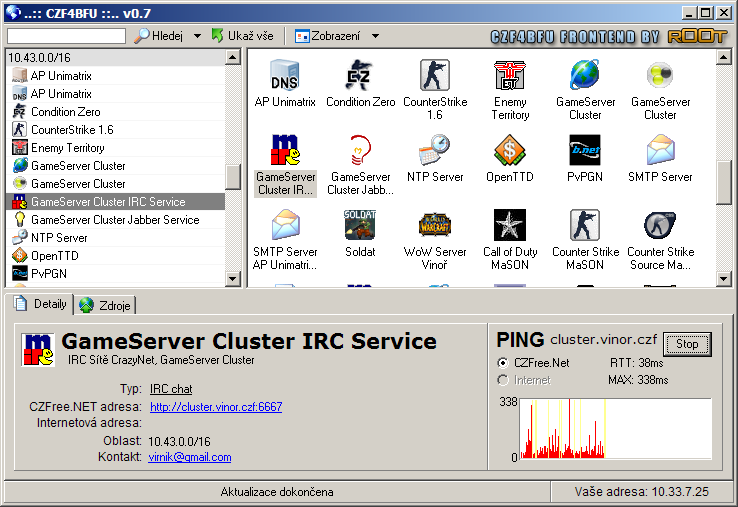
Task: Switch to Zdroje tab
Action: 105,306
